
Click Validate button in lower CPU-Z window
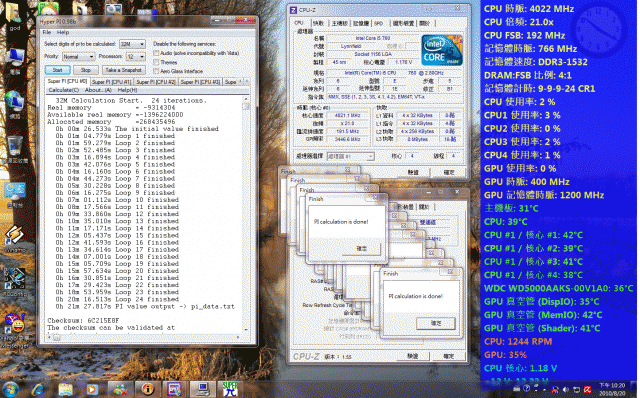(413, 356)
